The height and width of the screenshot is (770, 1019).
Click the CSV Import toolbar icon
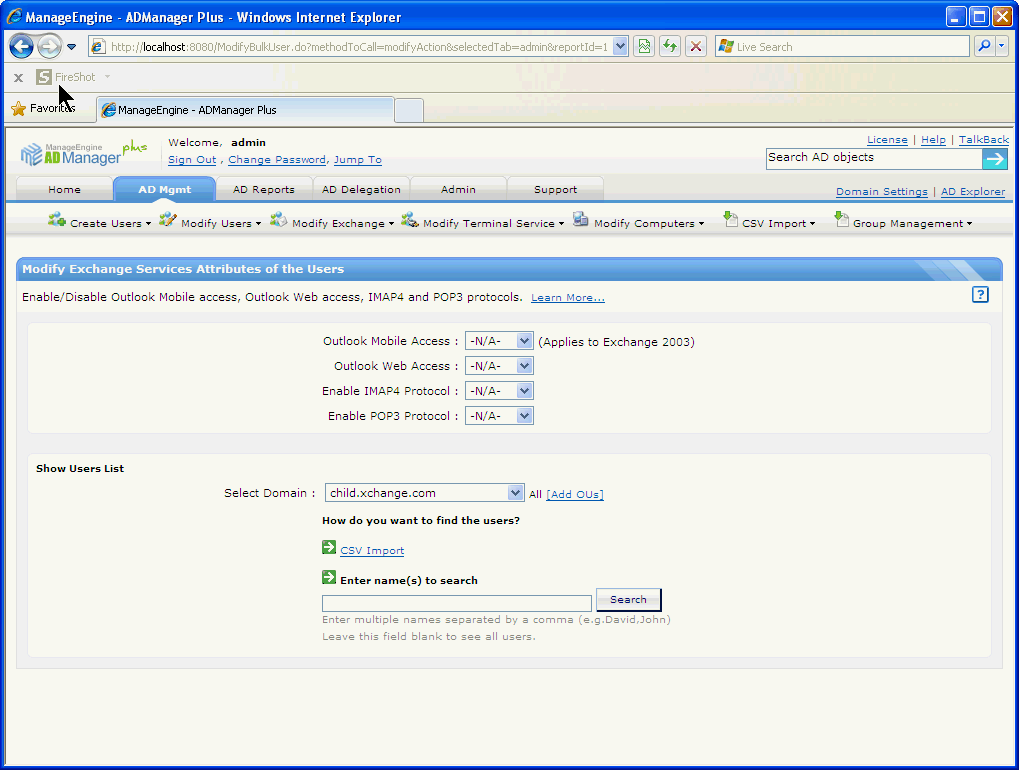click(730, 221)
